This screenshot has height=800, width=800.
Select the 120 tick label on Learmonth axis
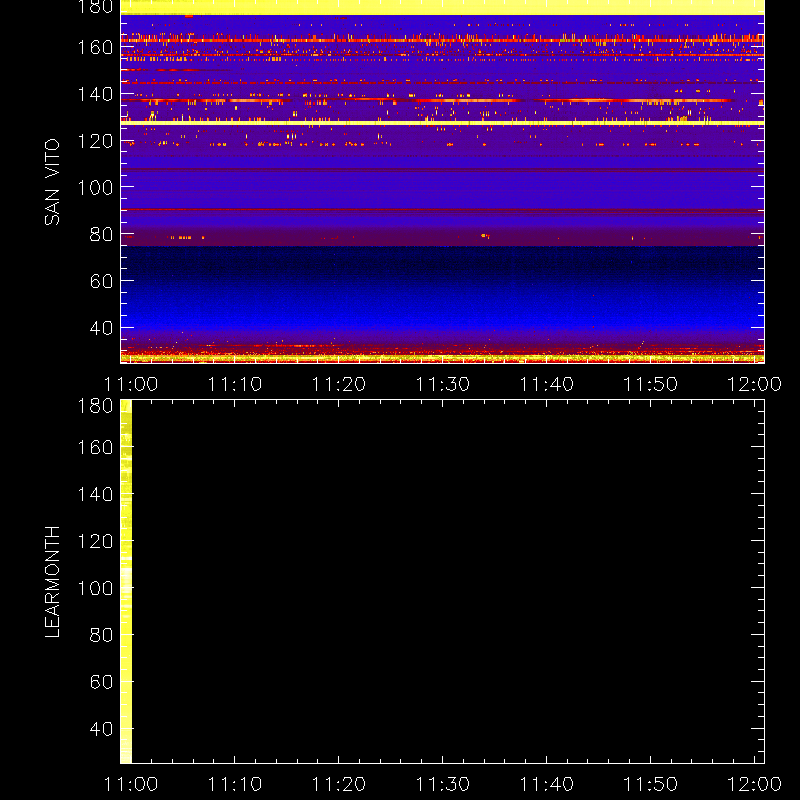[95, 541]
